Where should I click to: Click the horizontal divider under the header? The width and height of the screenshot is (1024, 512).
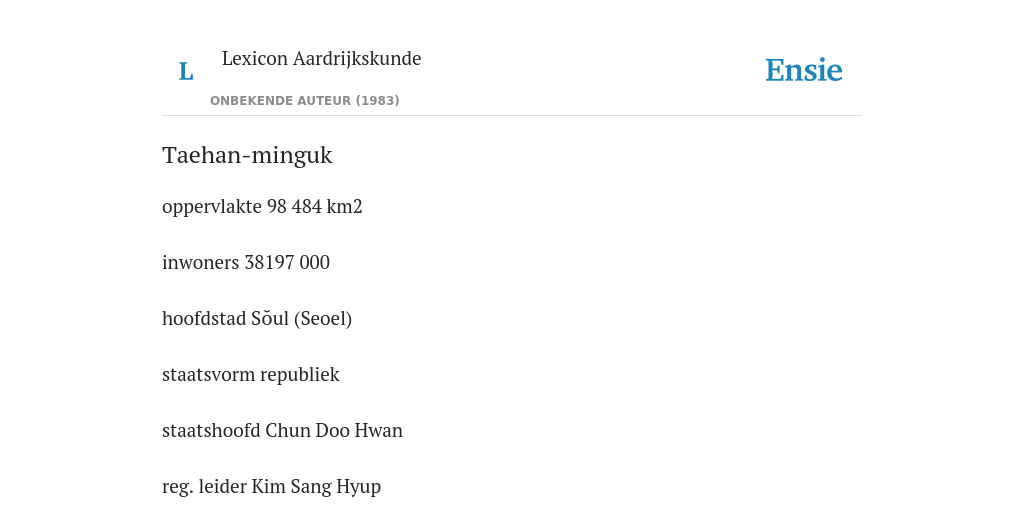(x=512, y=116)
